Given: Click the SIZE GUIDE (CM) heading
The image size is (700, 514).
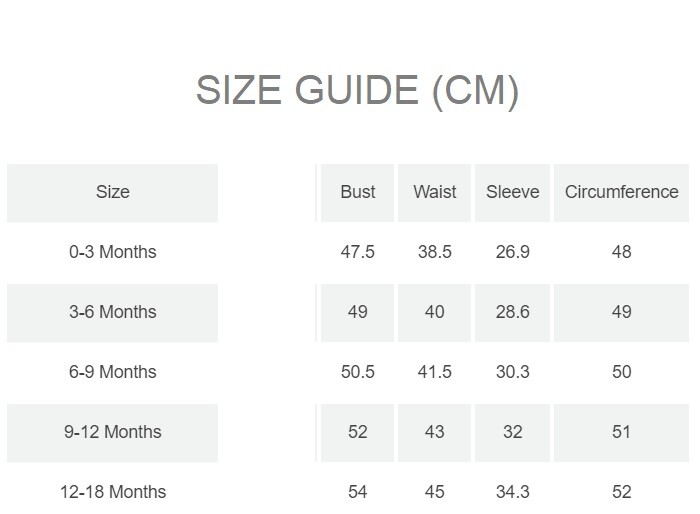Looking at the screenshot, I should click(357, 91).
